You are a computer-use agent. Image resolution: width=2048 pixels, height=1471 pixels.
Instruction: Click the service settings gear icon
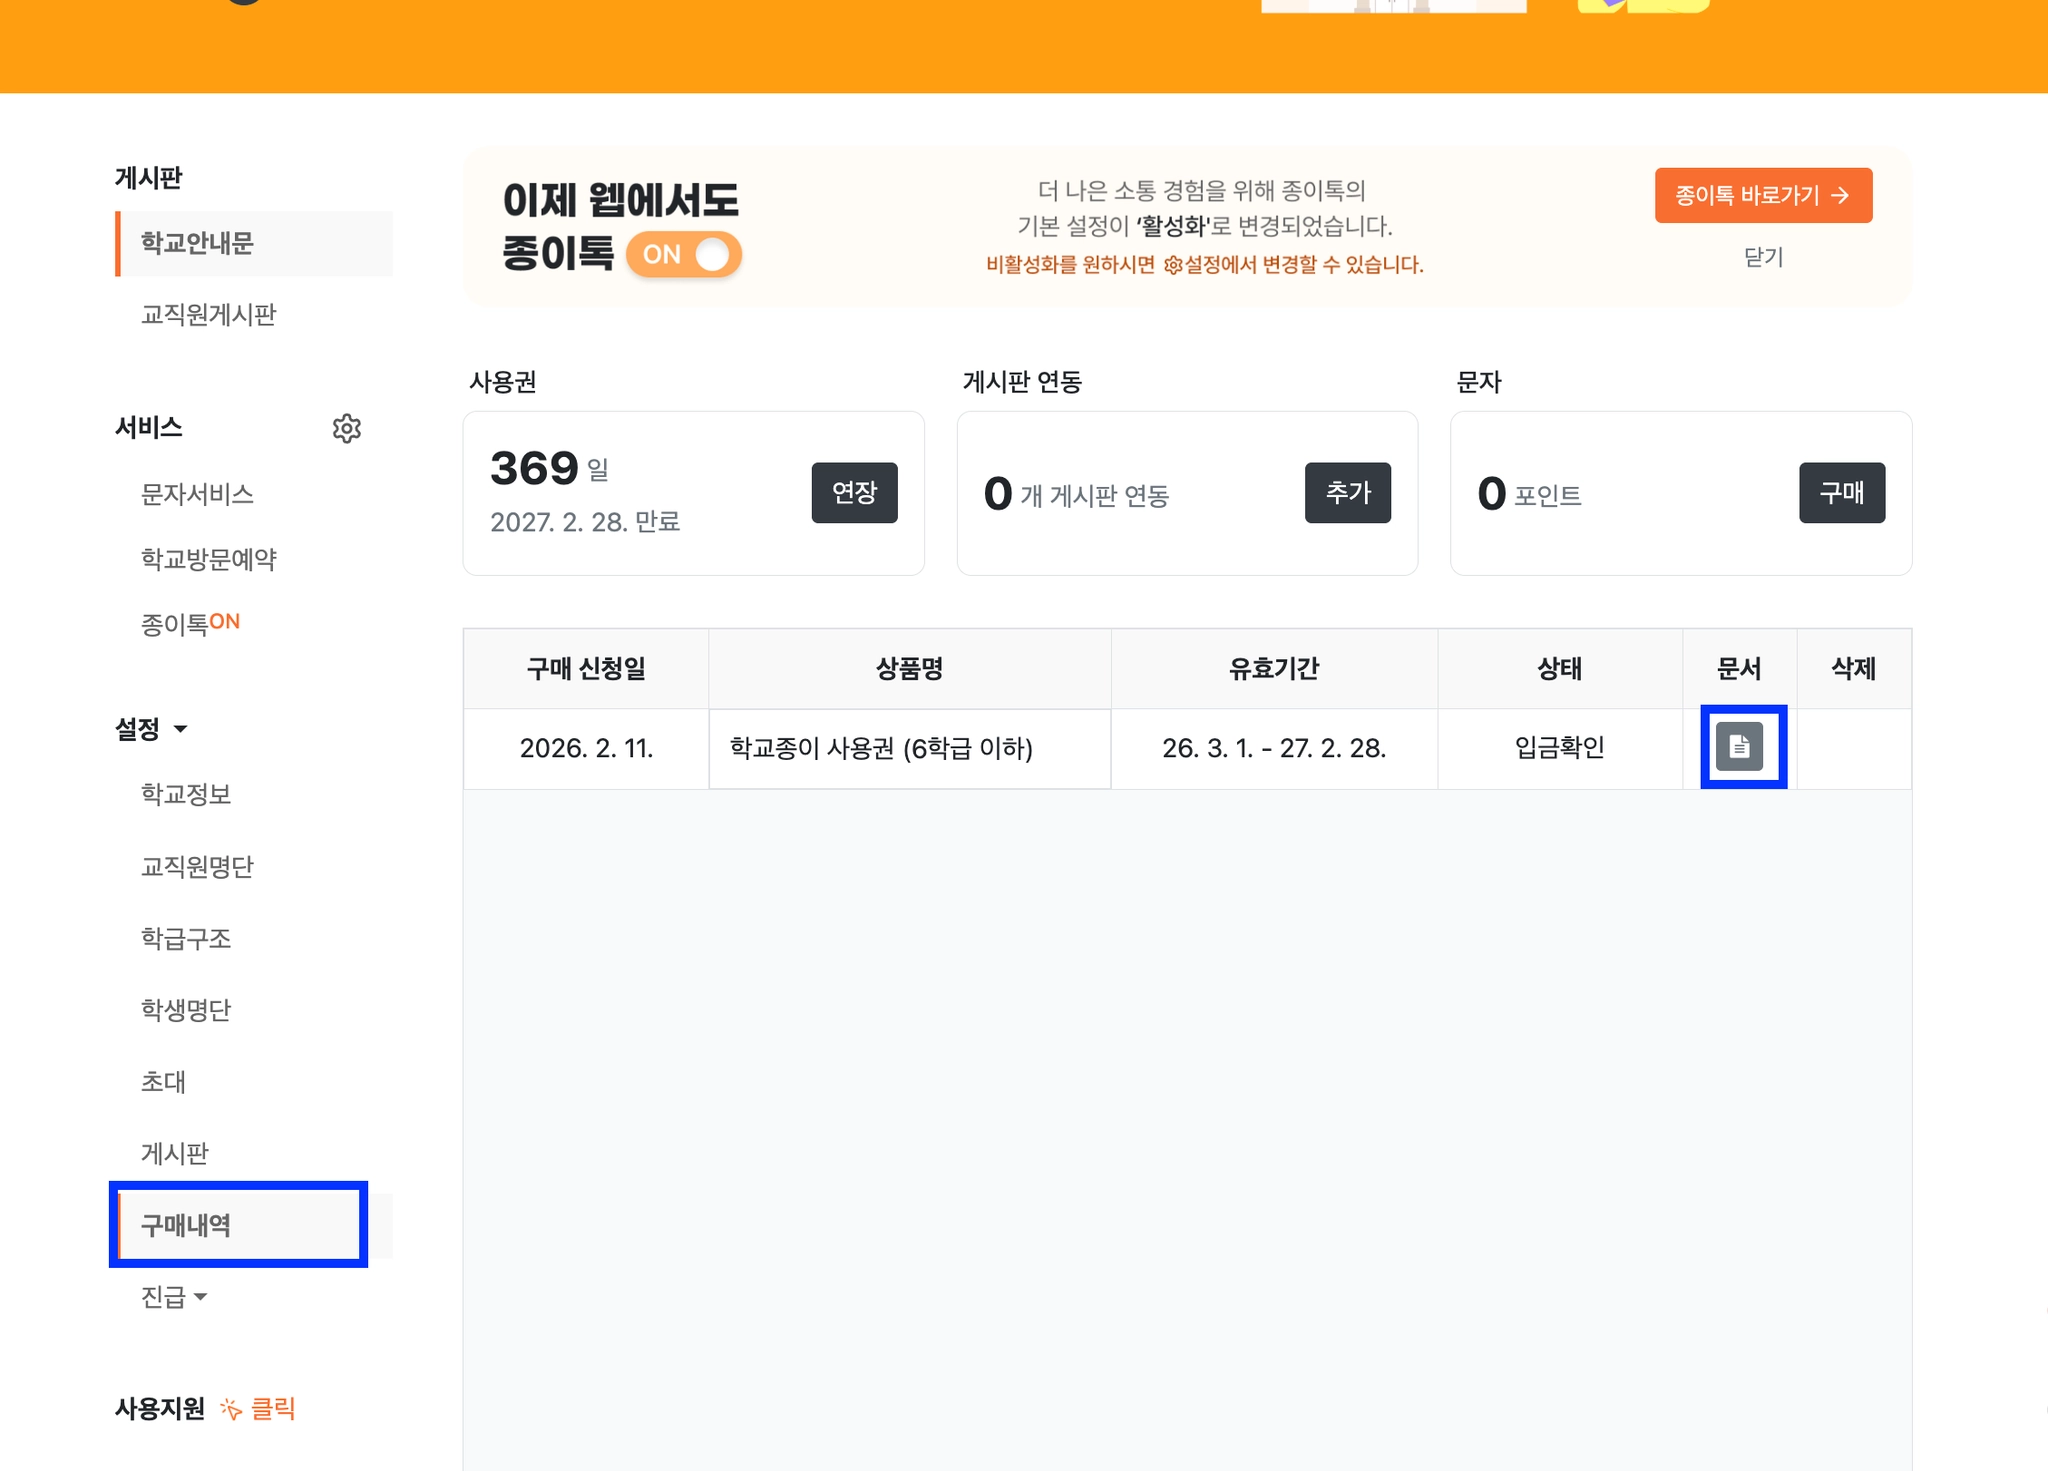tap(346, 428)
